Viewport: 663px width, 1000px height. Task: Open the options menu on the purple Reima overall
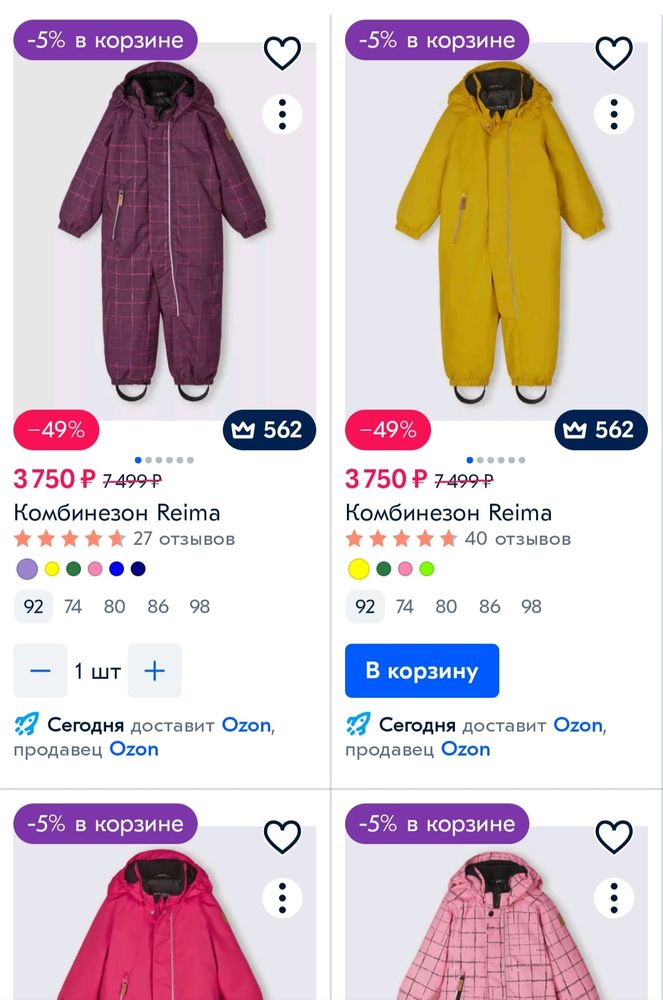pos(283,114)
